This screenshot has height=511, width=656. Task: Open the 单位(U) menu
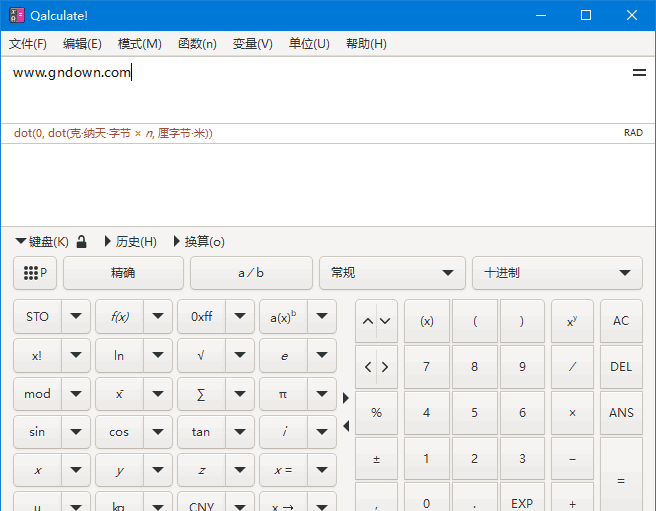coord(309,44)
